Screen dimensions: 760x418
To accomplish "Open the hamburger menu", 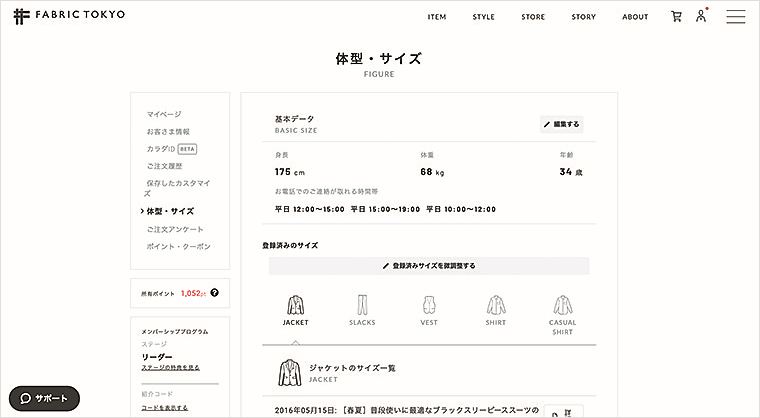I will pos(735,16).
